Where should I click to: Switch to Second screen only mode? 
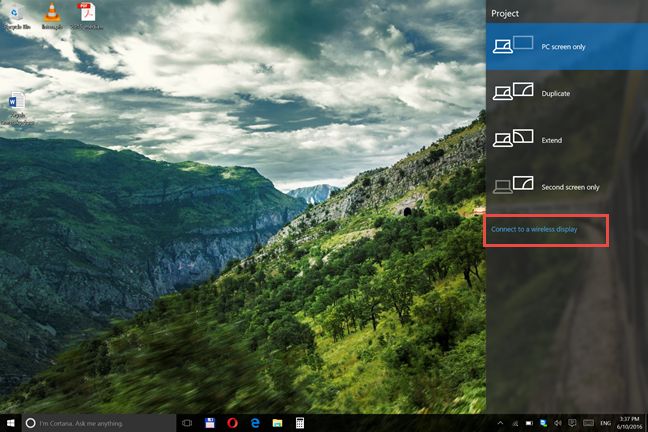pyautogui.click(x=567, y=186)
